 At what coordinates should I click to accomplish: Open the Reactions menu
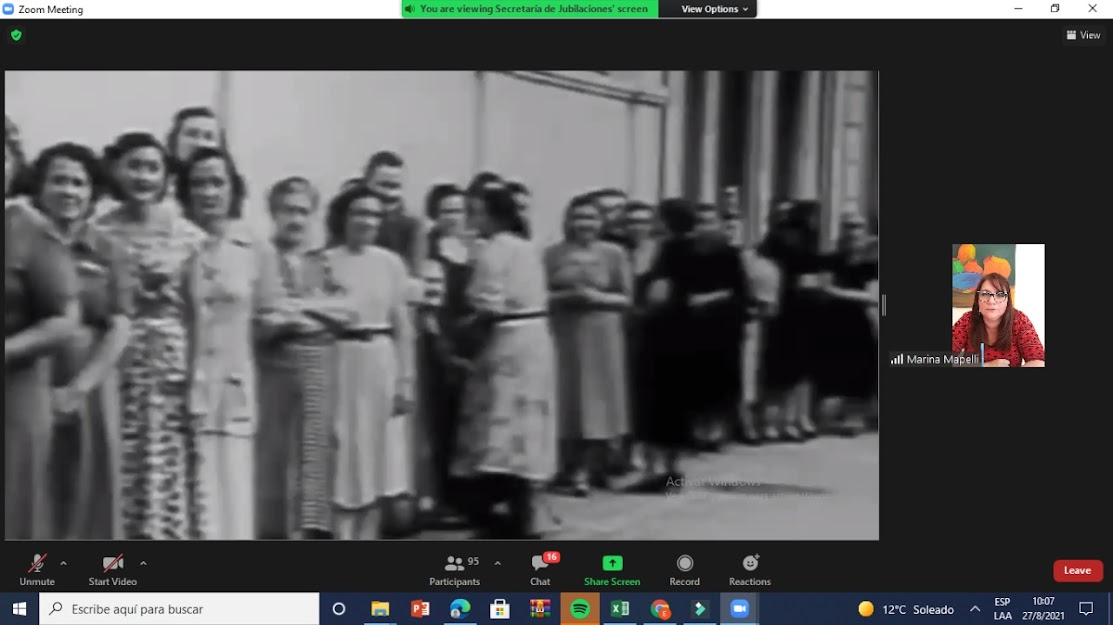[750, 569]
